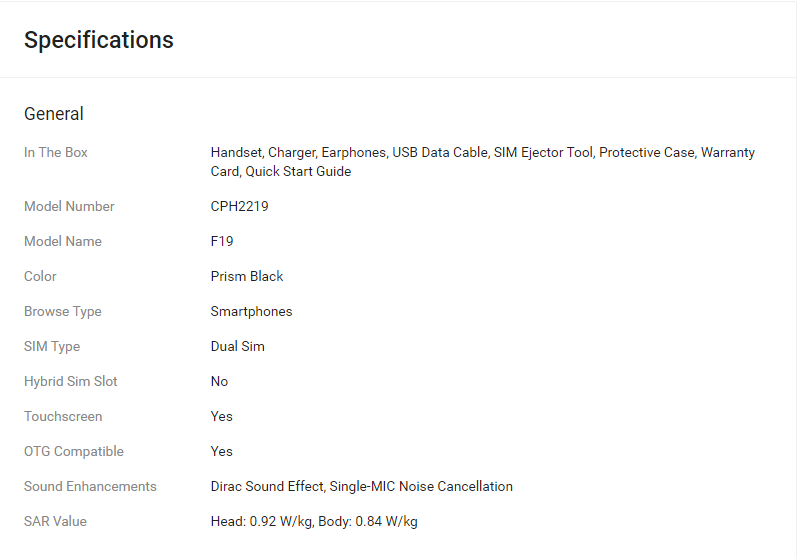Click the General section title
This screenshot has height=559, width=800.
(54, 114)
